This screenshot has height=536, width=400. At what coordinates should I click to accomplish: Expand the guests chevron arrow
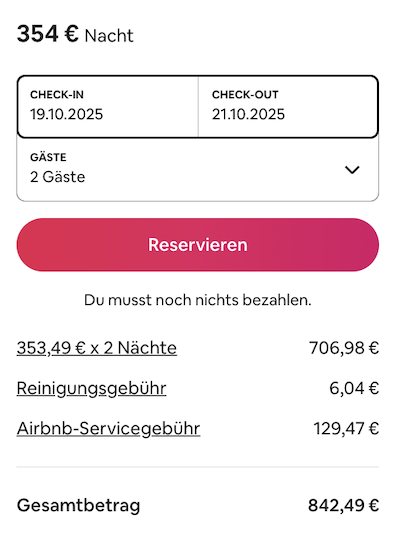pos(352,170)
